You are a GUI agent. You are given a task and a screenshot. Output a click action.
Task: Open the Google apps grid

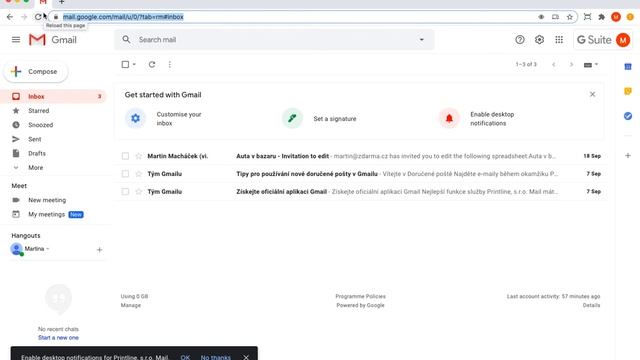559,40
